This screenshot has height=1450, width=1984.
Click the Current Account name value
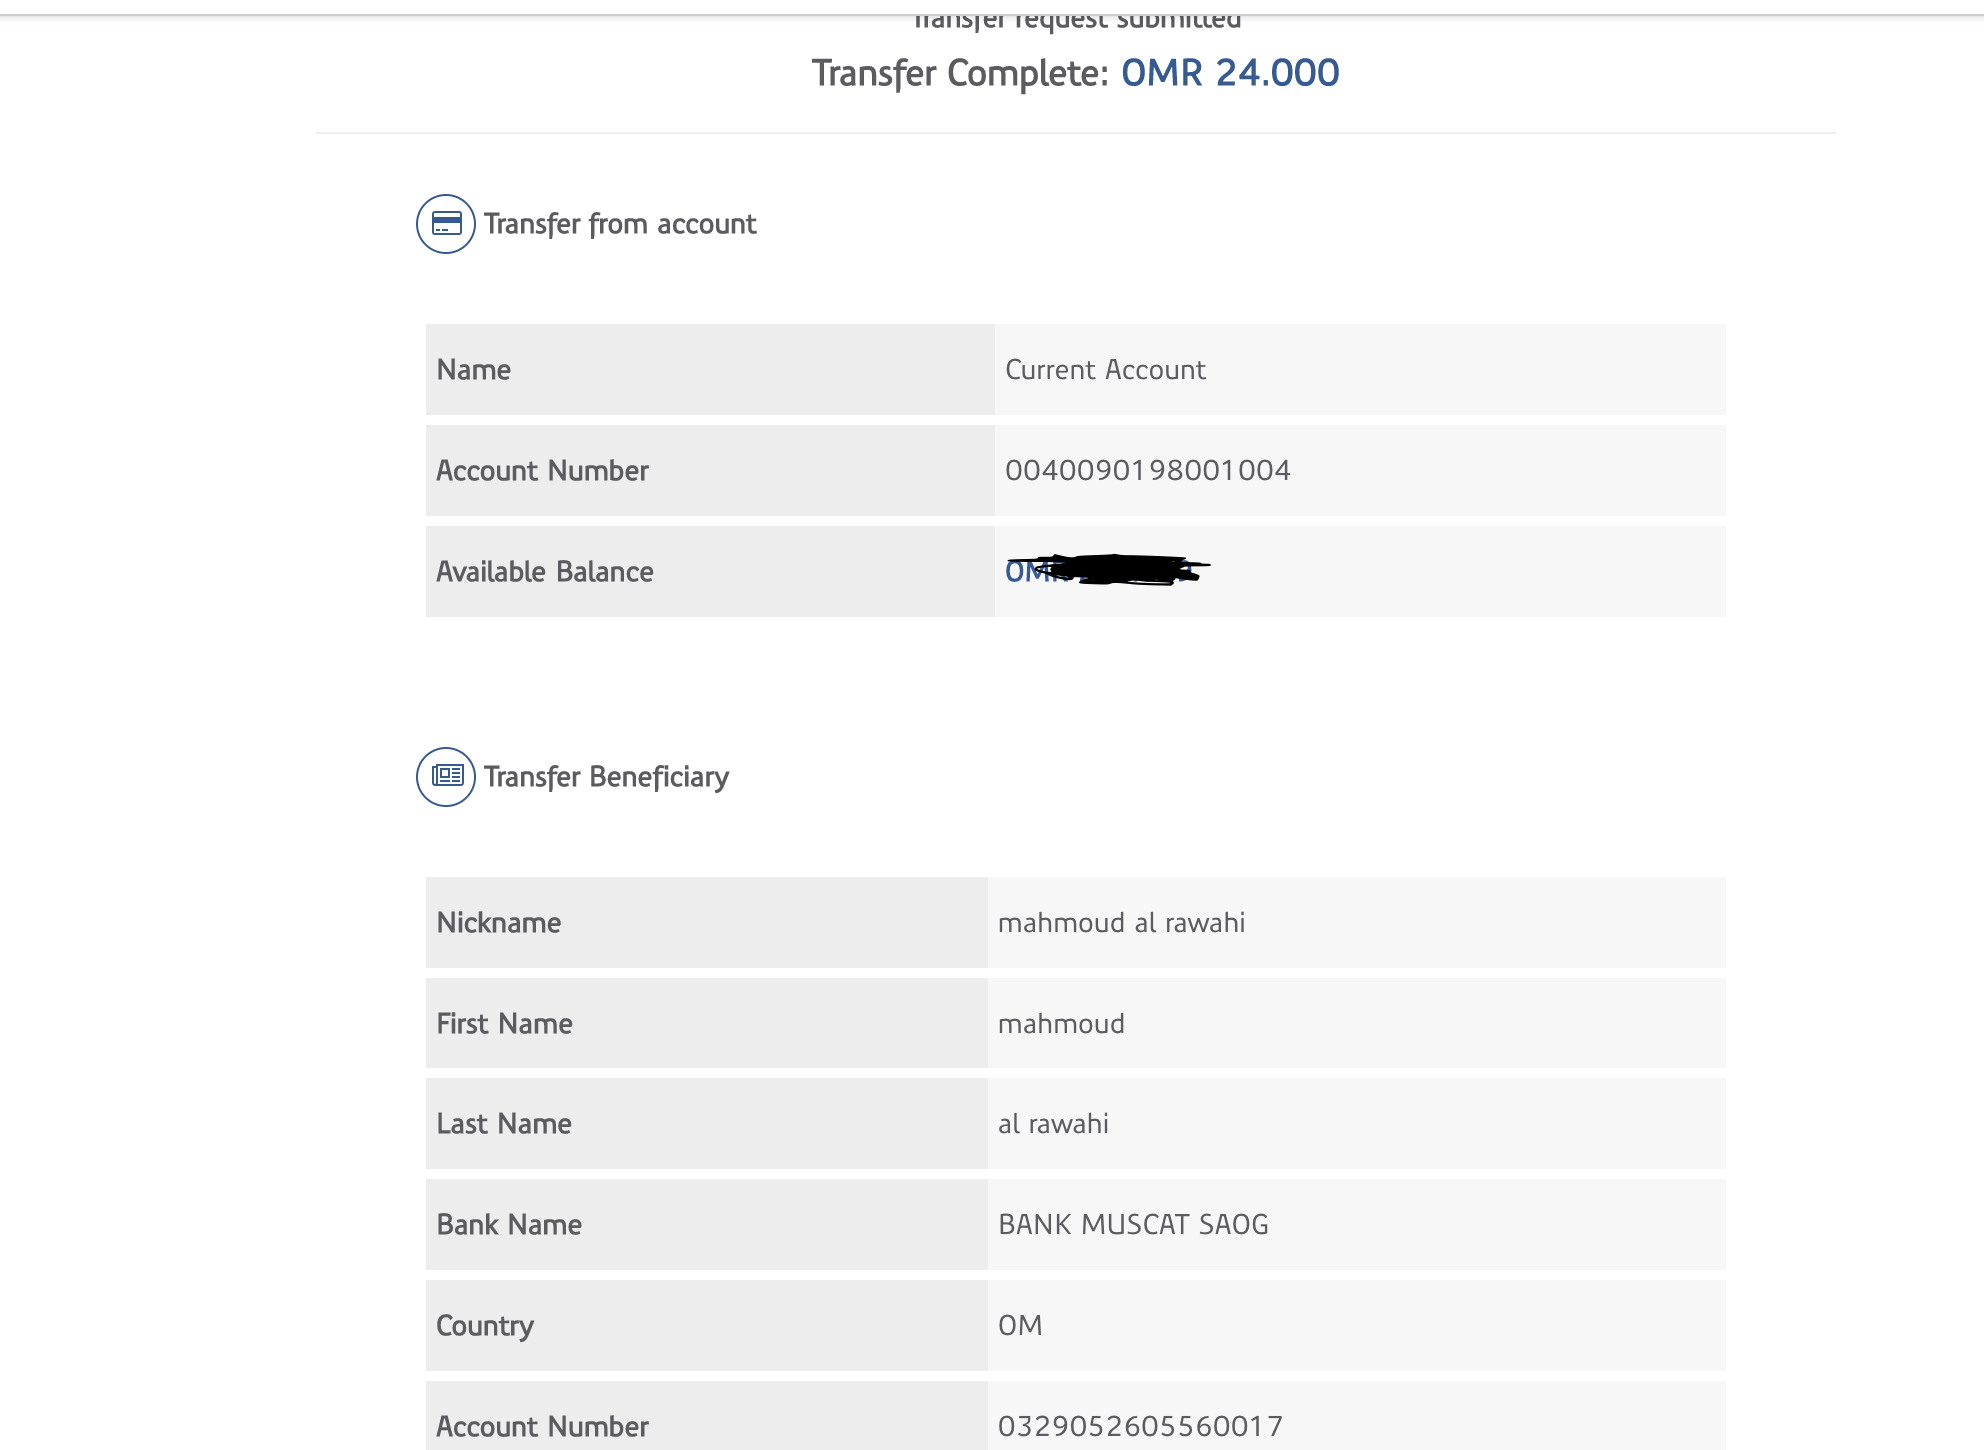pos(1105,370)
